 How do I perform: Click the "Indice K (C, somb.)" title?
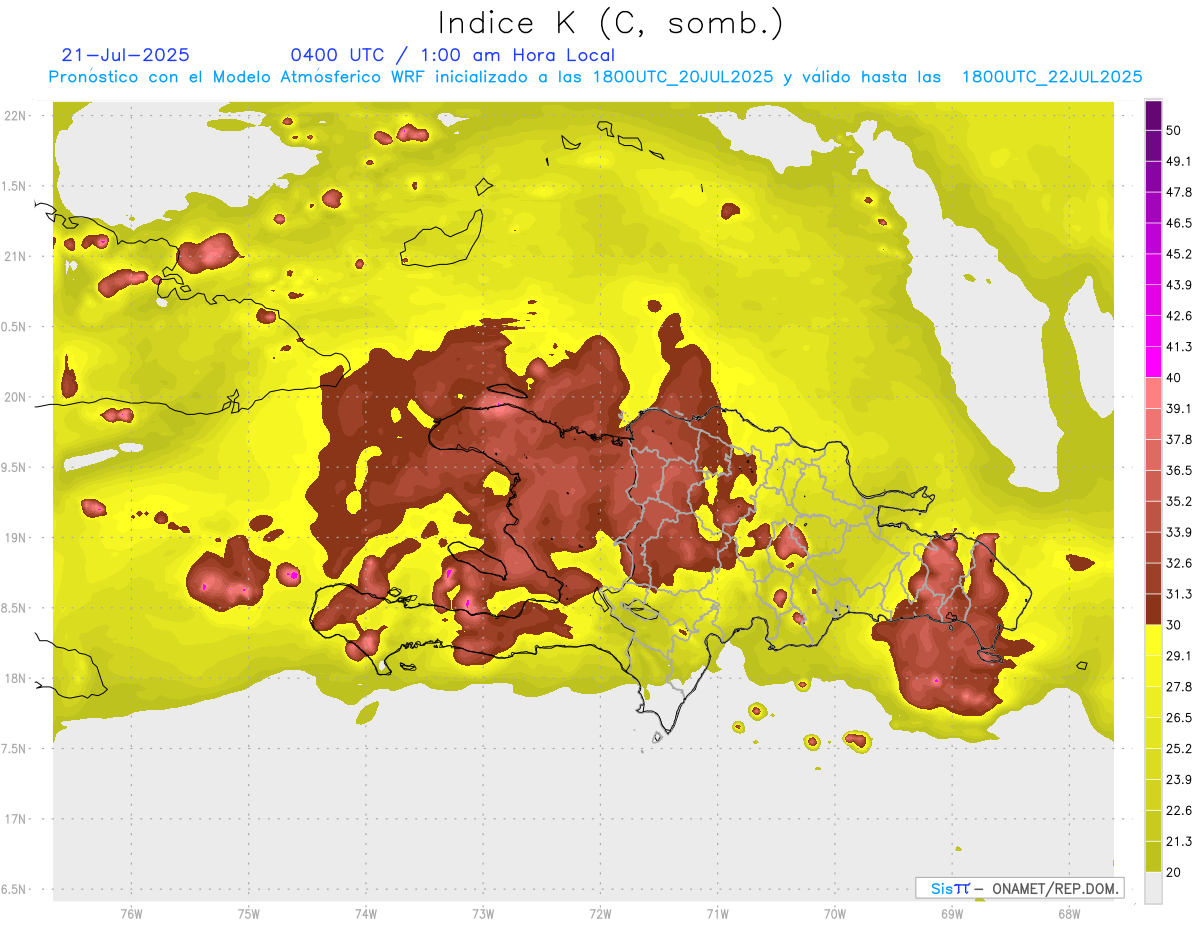pos(610,23)
